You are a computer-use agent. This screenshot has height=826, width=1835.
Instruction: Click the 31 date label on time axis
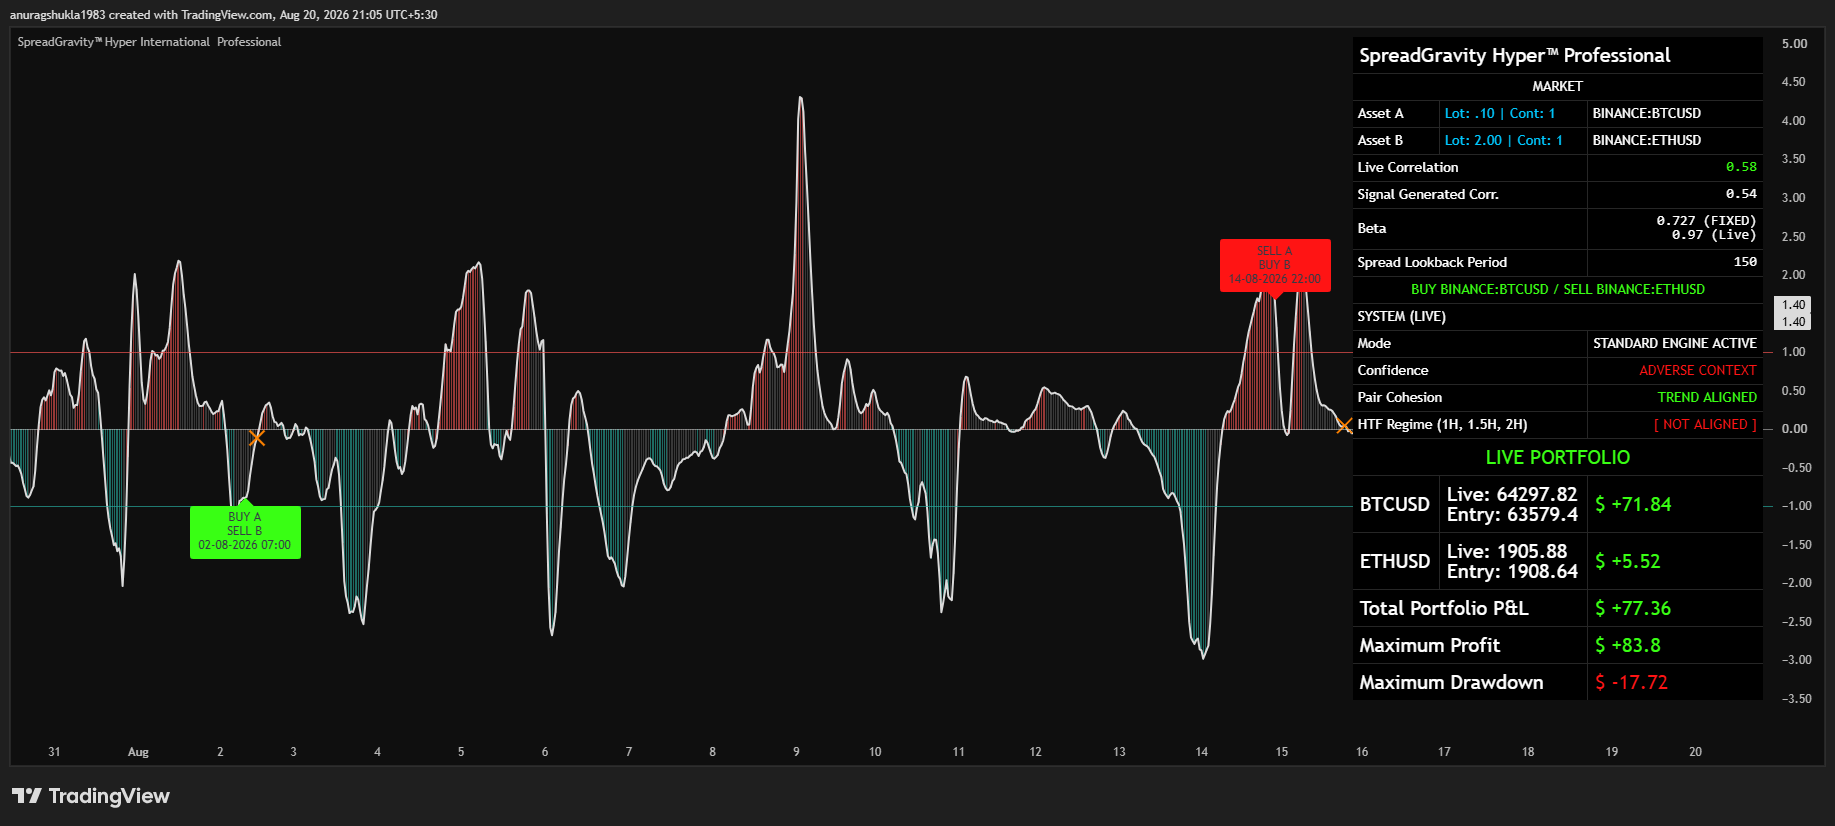tap(54, 752)
